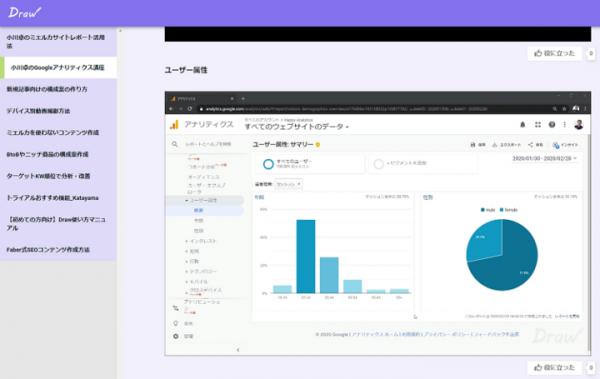The width and height of the screenshot is (600, 379).
Task: Open Chrome three-dot menu
Action: (585, 109)
